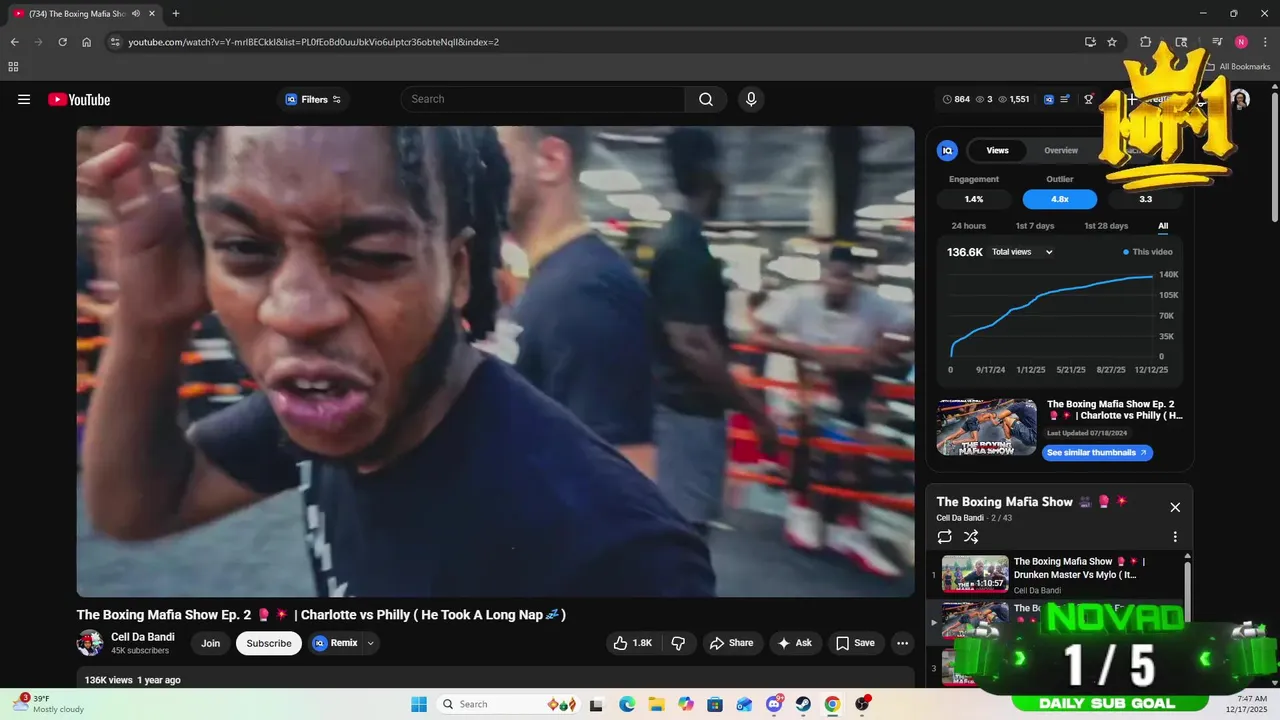Open playlist options three-dot menu

(1175, 537)
